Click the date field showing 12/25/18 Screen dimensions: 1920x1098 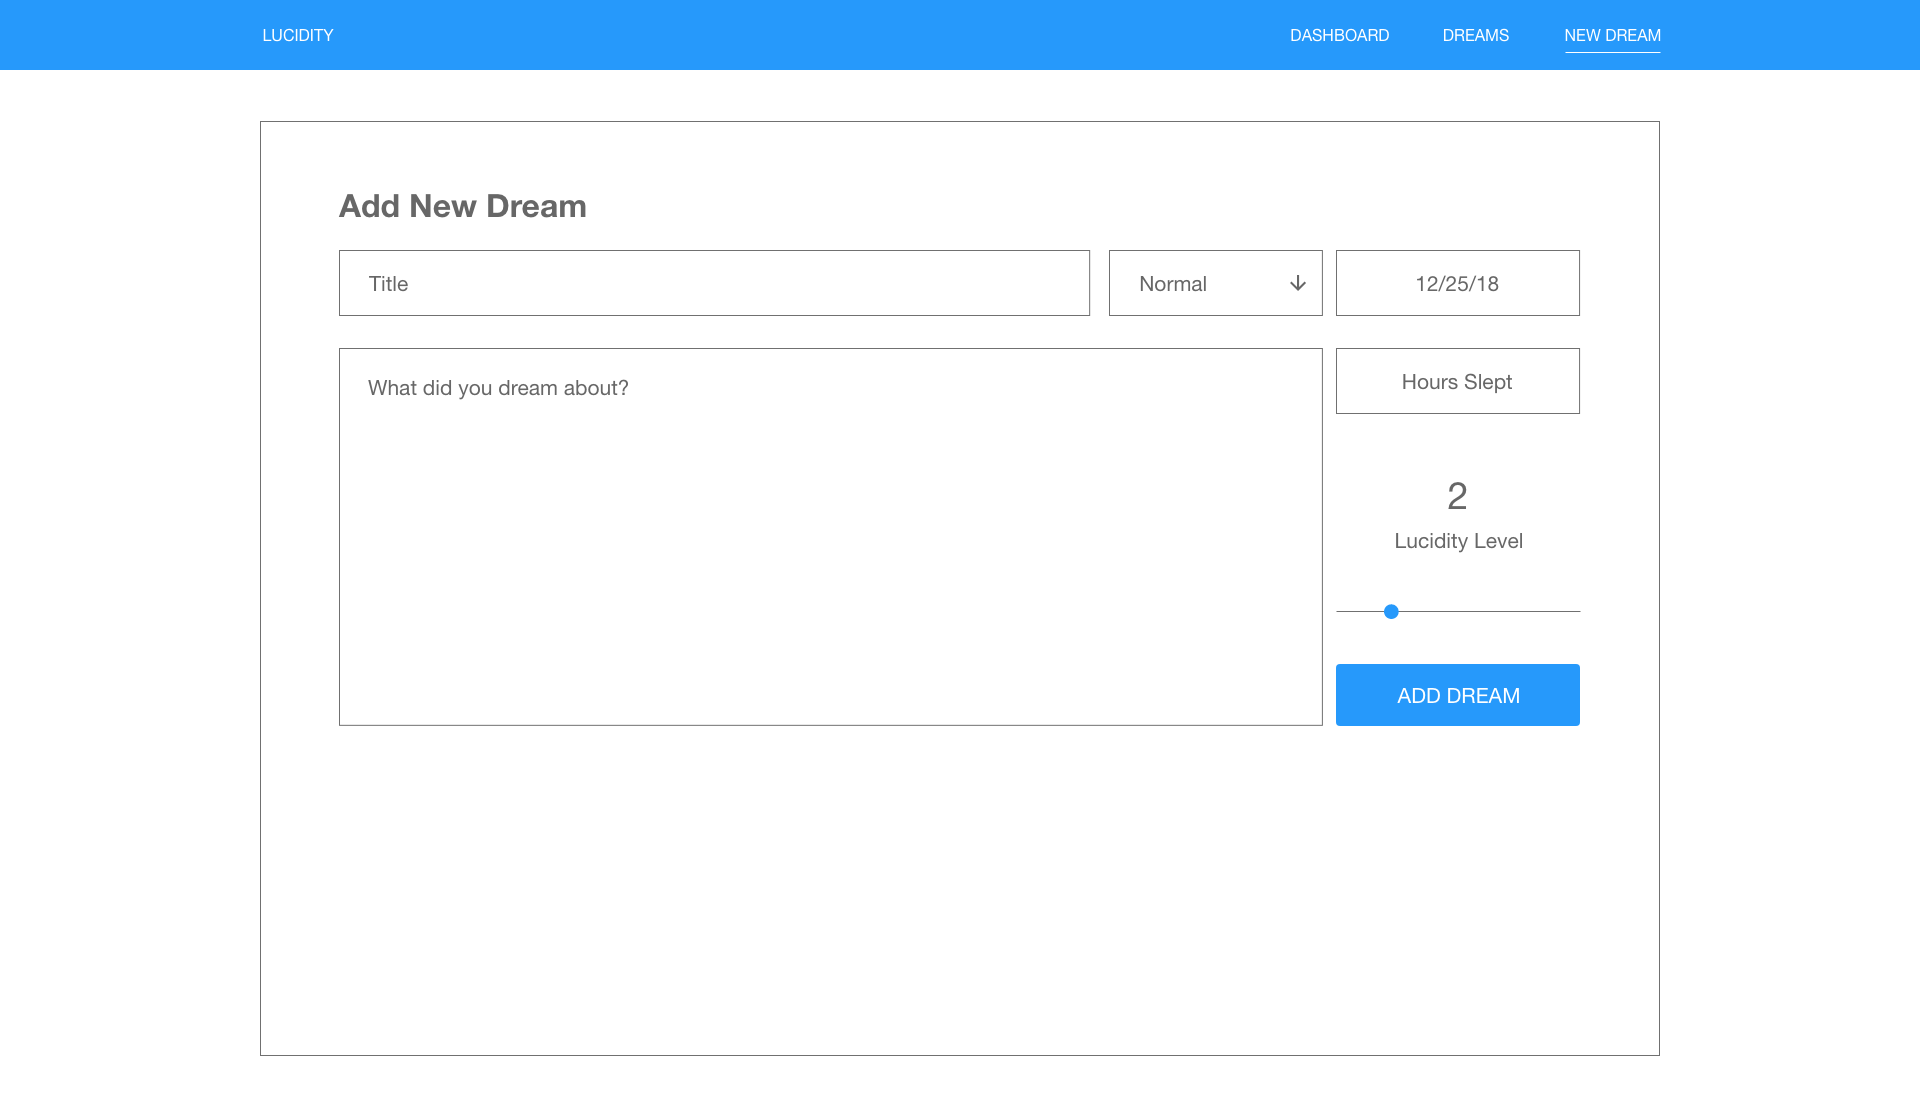pyautogui.click(x=1457, y=283)
